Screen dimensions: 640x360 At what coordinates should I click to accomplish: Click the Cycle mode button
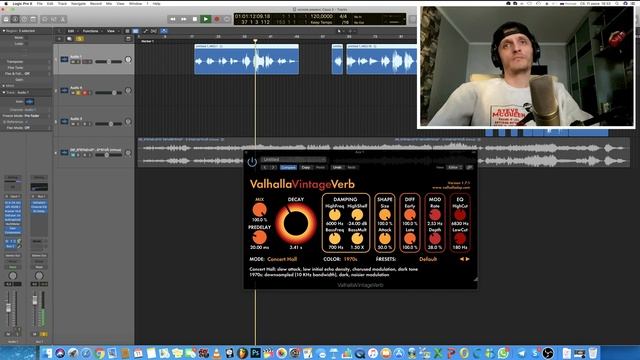tap(227, 19)
